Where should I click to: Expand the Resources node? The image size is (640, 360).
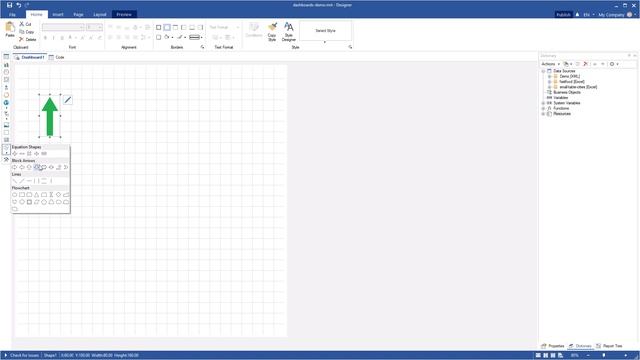coord(543,114)
